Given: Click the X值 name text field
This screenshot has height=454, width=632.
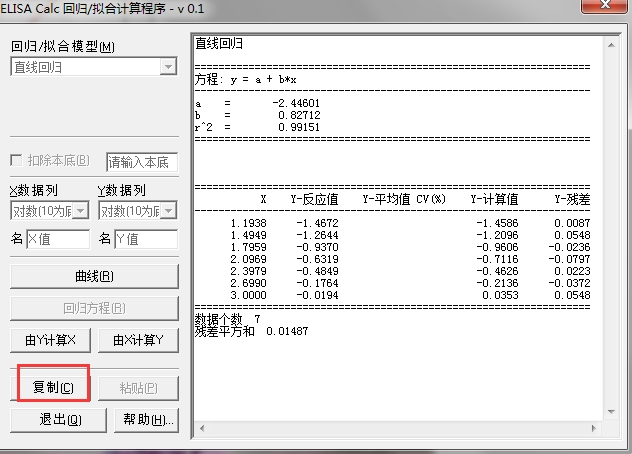Looking at the screenshot, I should [57, 239].
